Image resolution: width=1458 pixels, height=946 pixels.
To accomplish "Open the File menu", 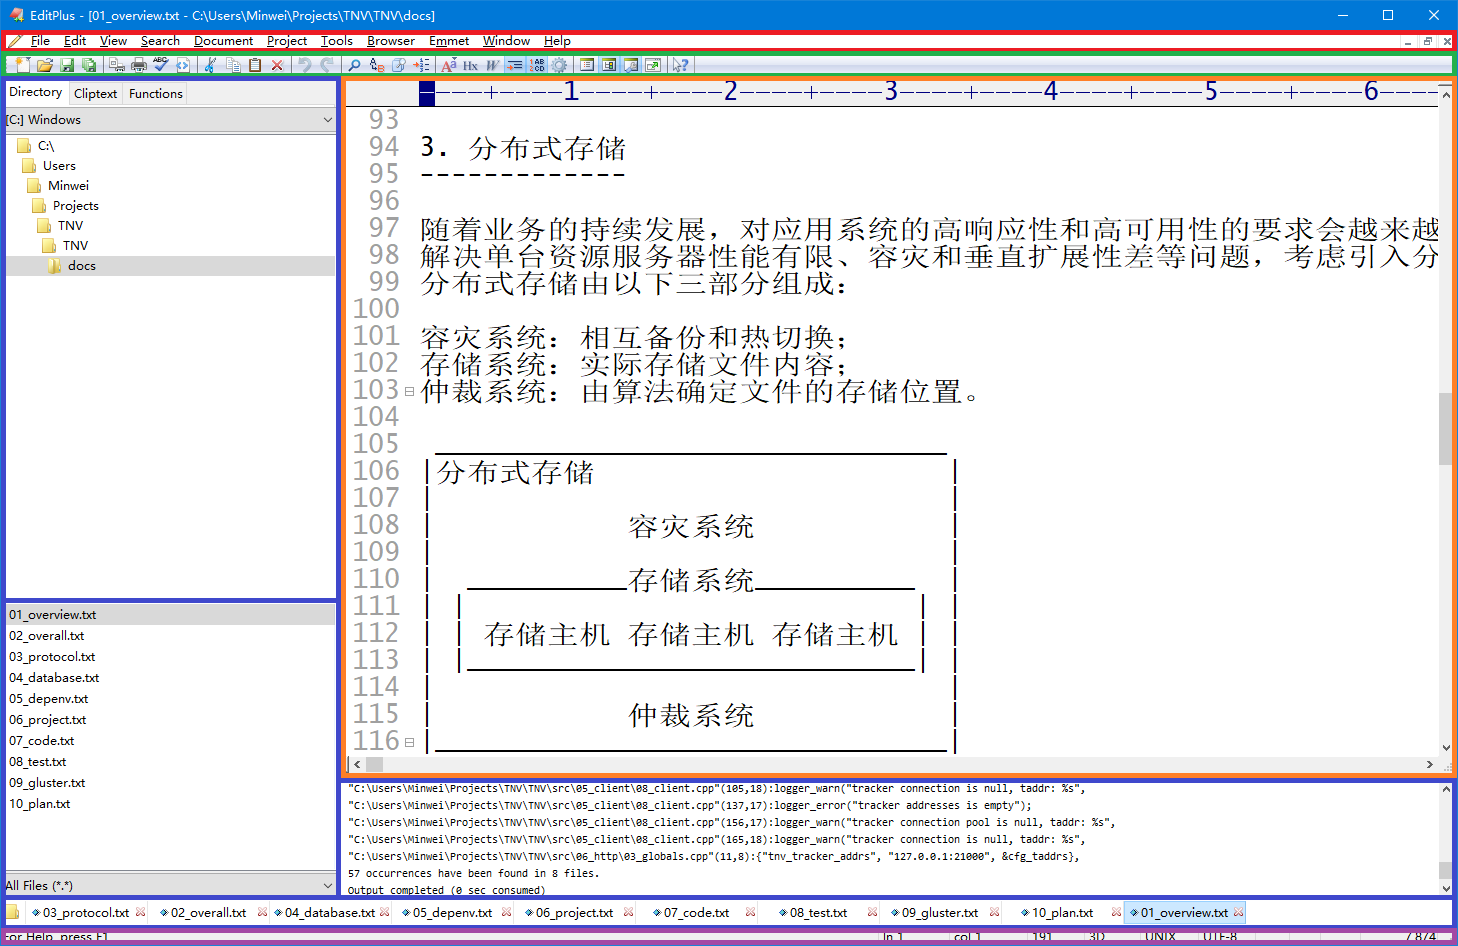I will click(40, 41).
